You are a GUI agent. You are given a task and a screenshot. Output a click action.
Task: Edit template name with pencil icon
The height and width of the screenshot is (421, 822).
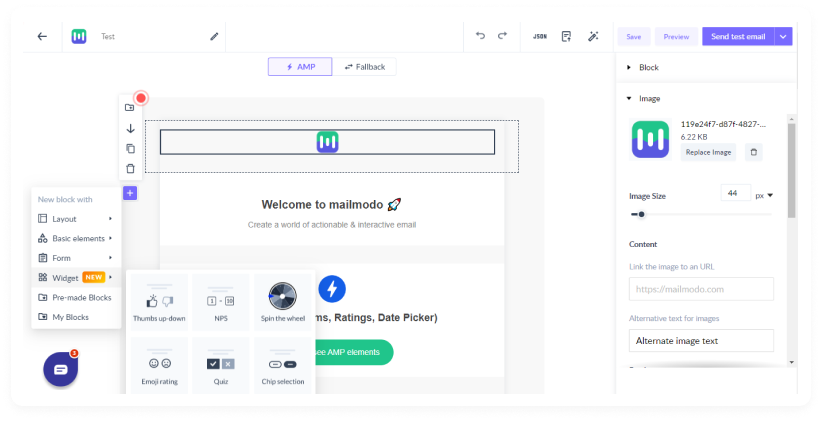tap(214, 36)
